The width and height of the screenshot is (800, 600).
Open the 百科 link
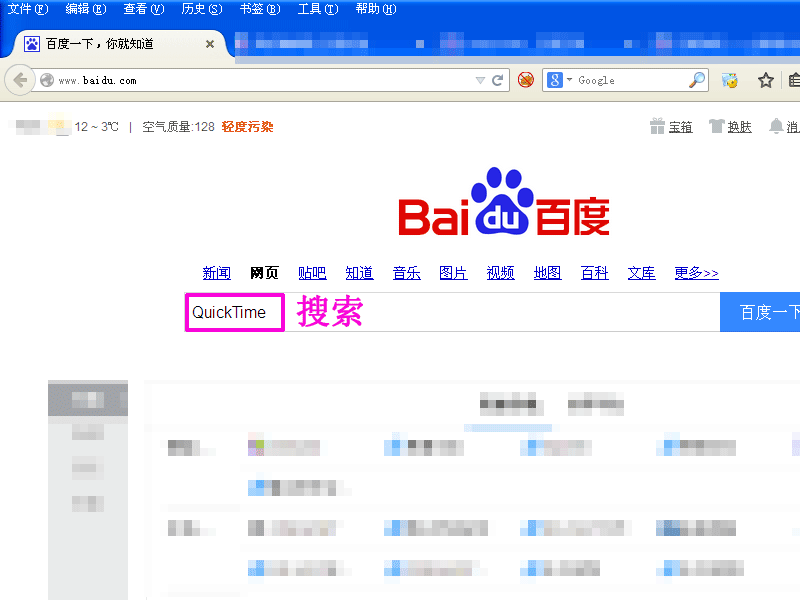tap(594, 273)
